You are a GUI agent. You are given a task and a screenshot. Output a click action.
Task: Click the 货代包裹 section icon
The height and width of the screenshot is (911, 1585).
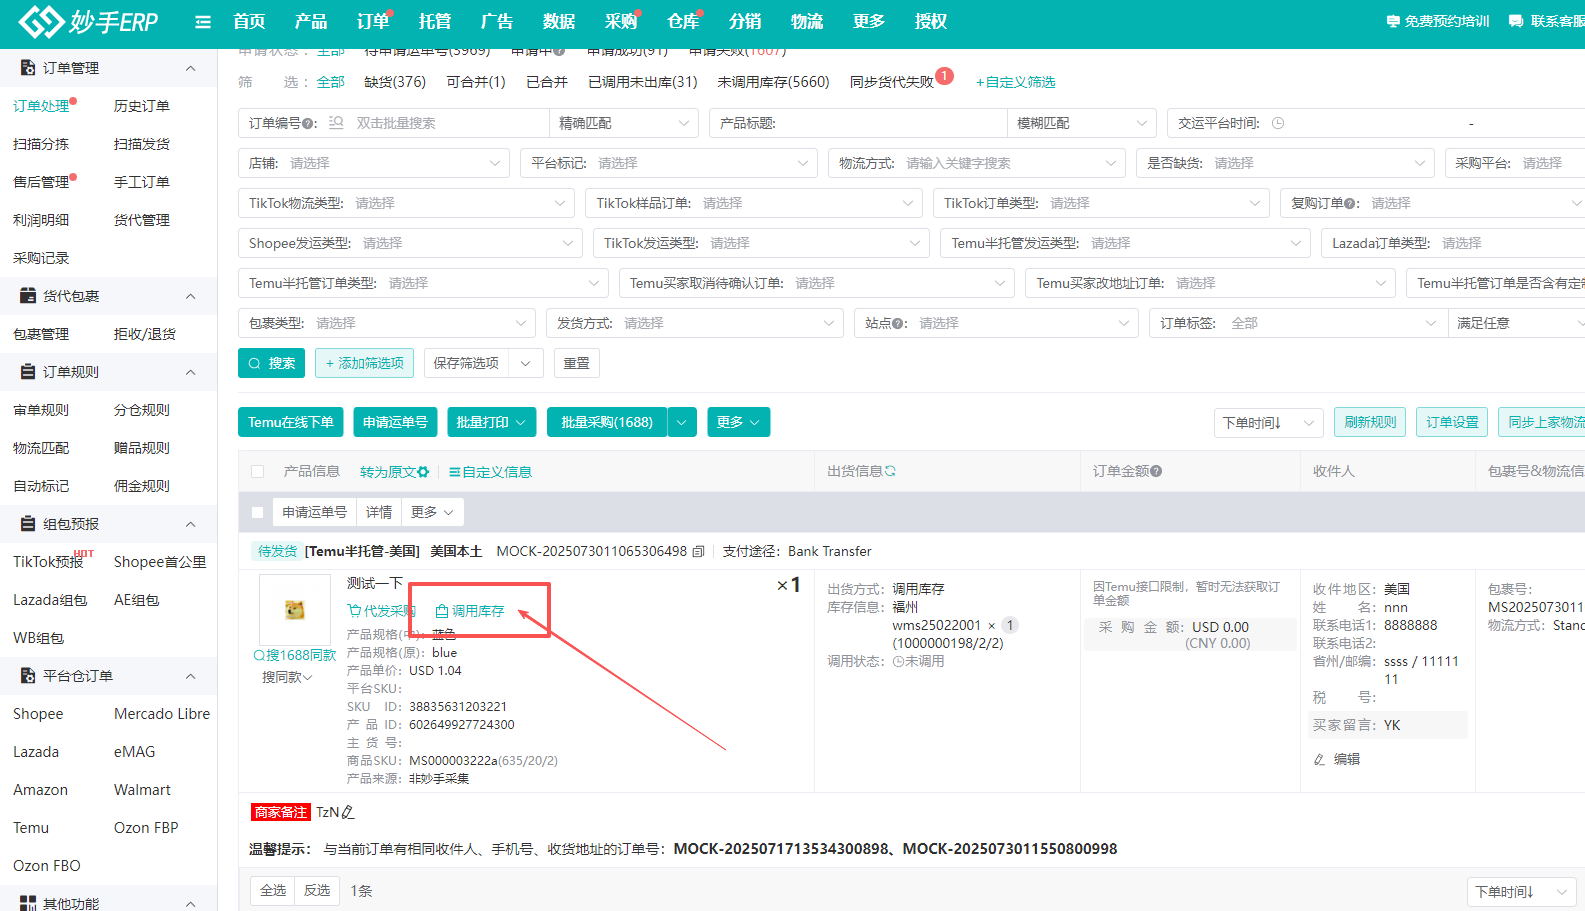pos(28,296)
